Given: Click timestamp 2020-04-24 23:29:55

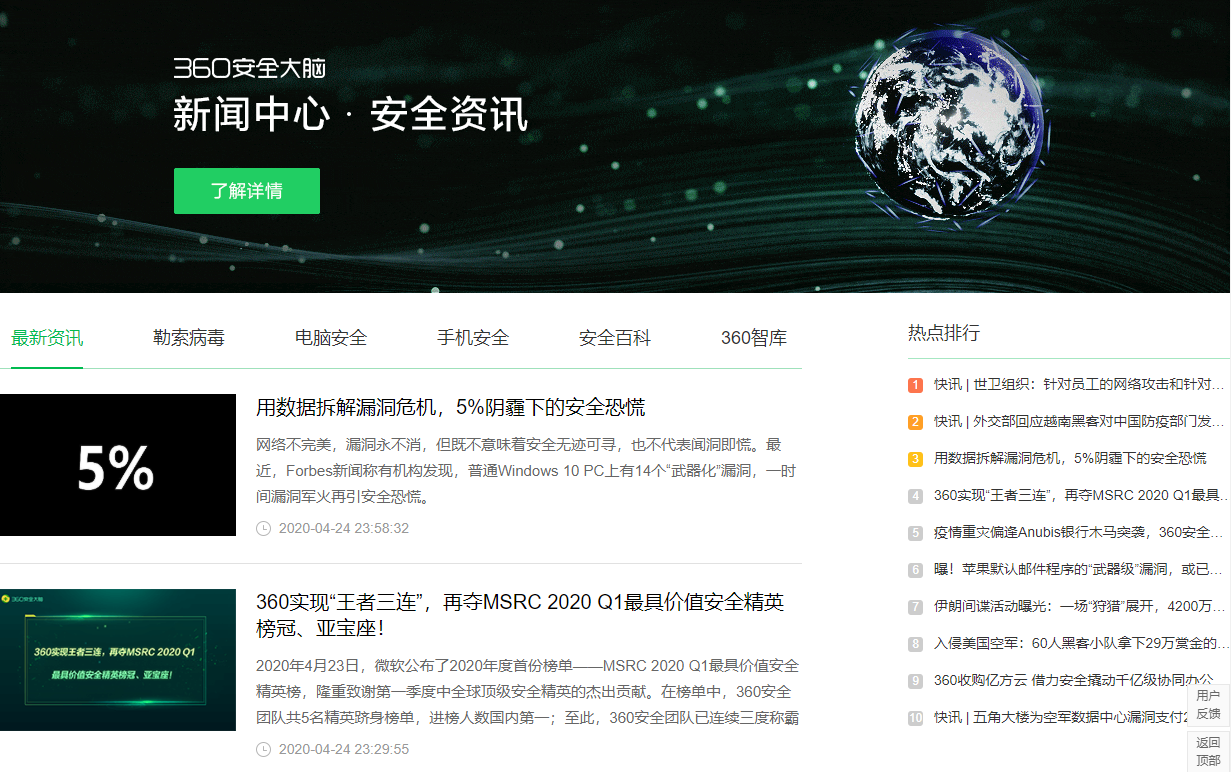Looking at the screenshot, I should tap(344, 749).
